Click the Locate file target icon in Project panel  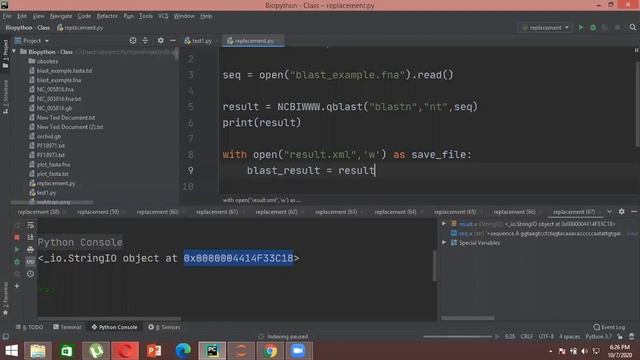[x=133, y=40]
